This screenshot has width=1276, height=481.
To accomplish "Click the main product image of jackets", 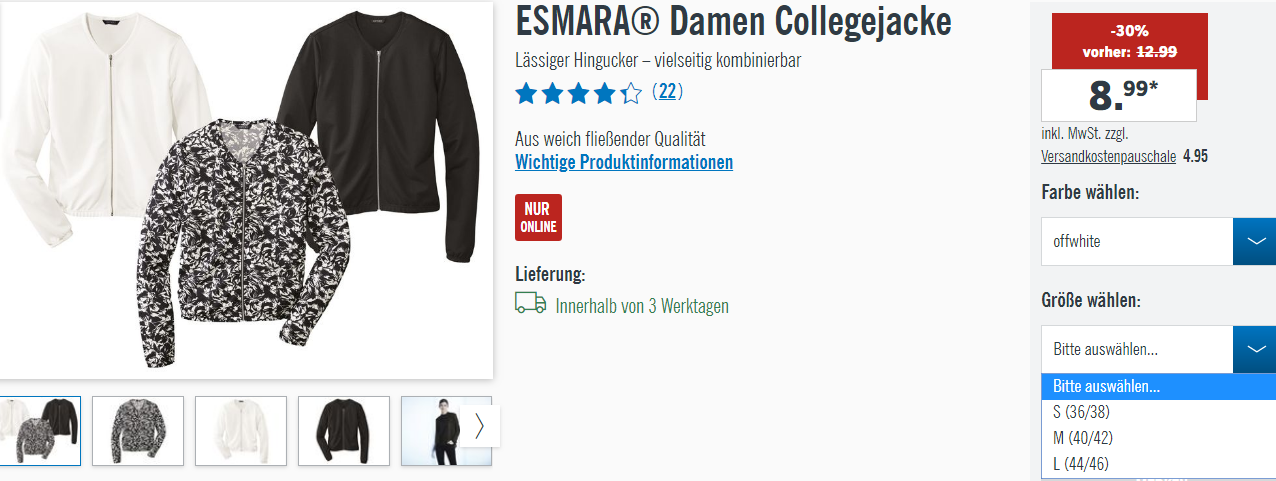I will coord(246,190).
